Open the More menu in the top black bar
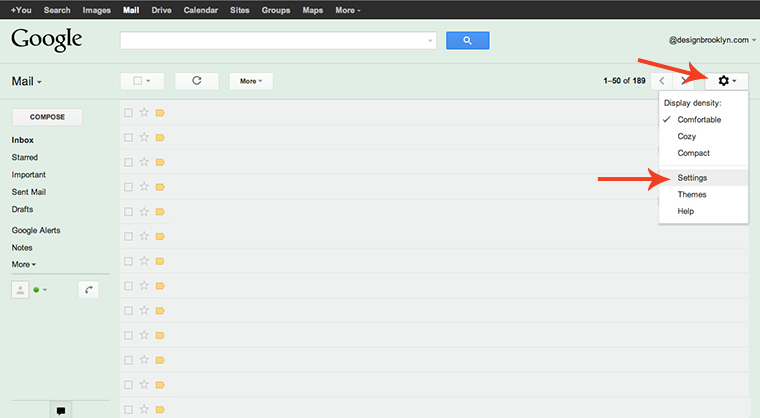760x418 pixels. click(348, 10)
